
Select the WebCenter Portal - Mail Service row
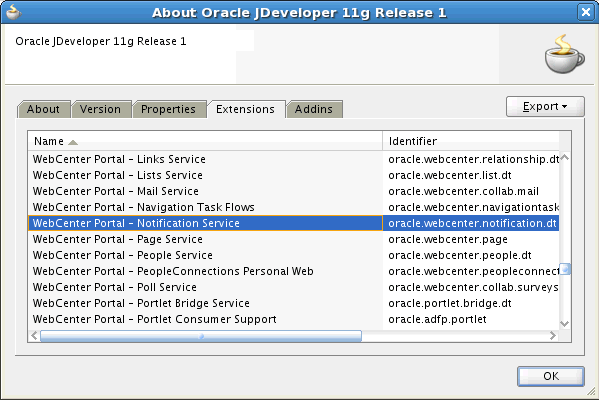point(293,191)
